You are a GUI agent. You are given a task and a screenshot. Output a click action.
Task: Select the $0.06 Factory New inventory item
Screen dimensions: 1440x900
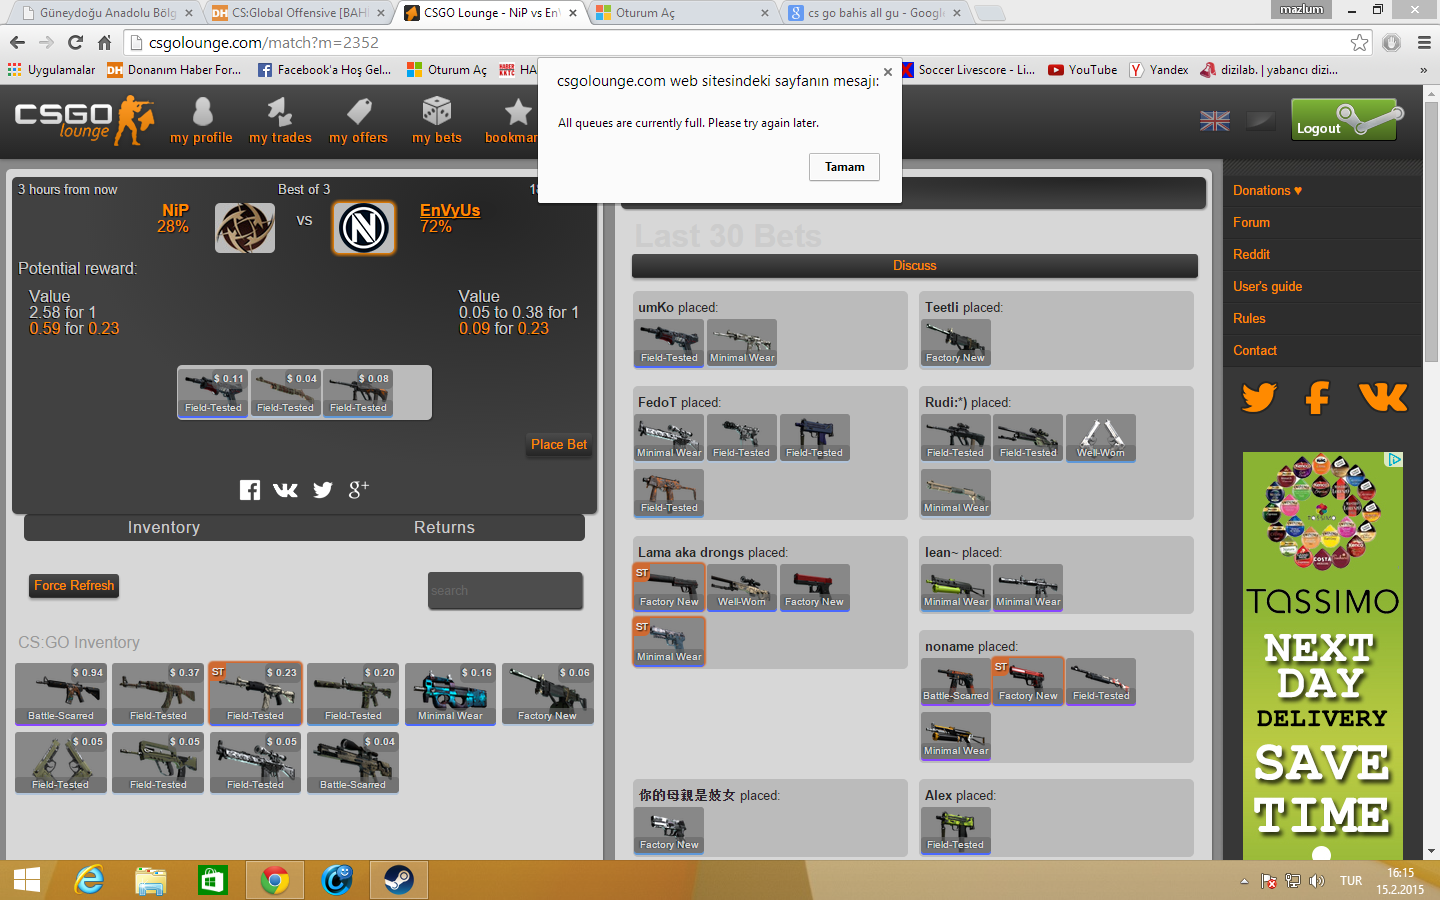click(x=548, y=694)
